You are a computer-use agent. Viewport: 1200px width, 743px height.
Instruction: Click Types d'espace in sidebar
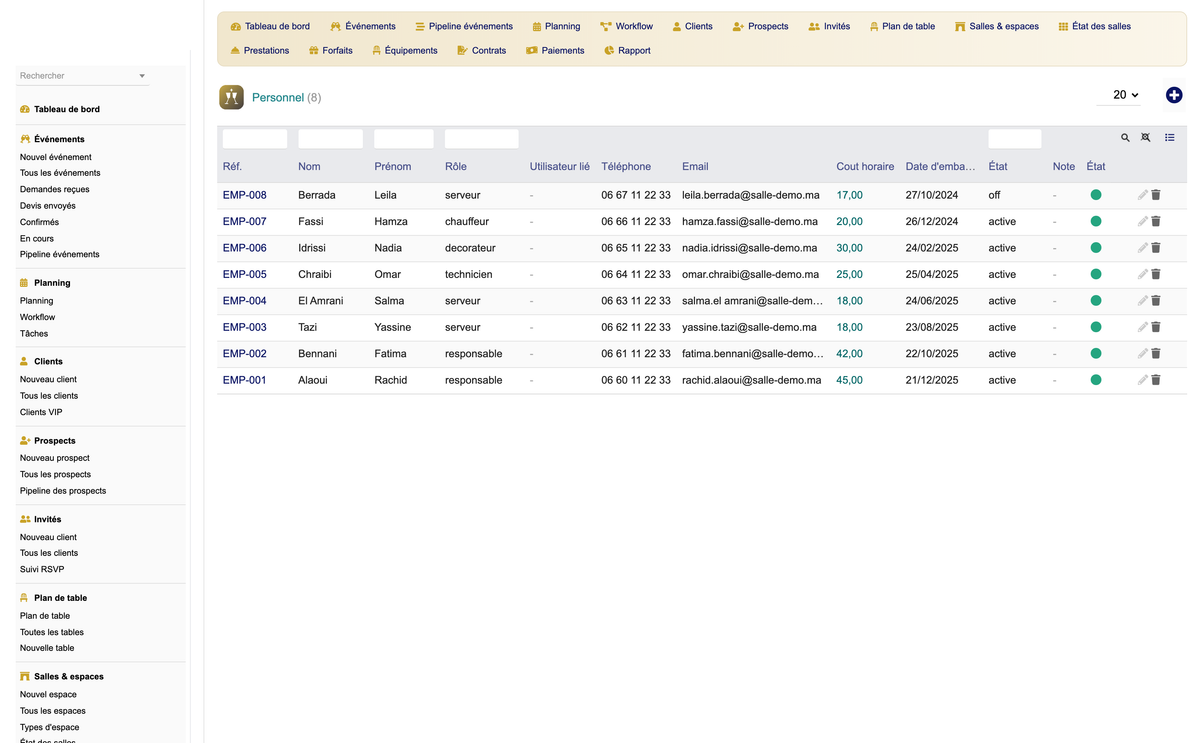tap(50, 727)
